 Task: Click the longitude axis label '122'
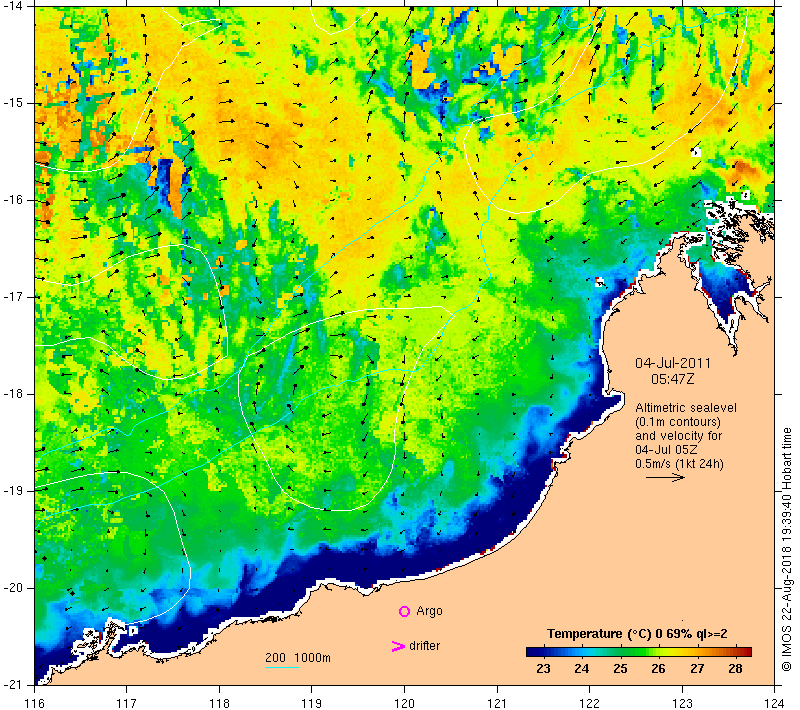(590, 703)
